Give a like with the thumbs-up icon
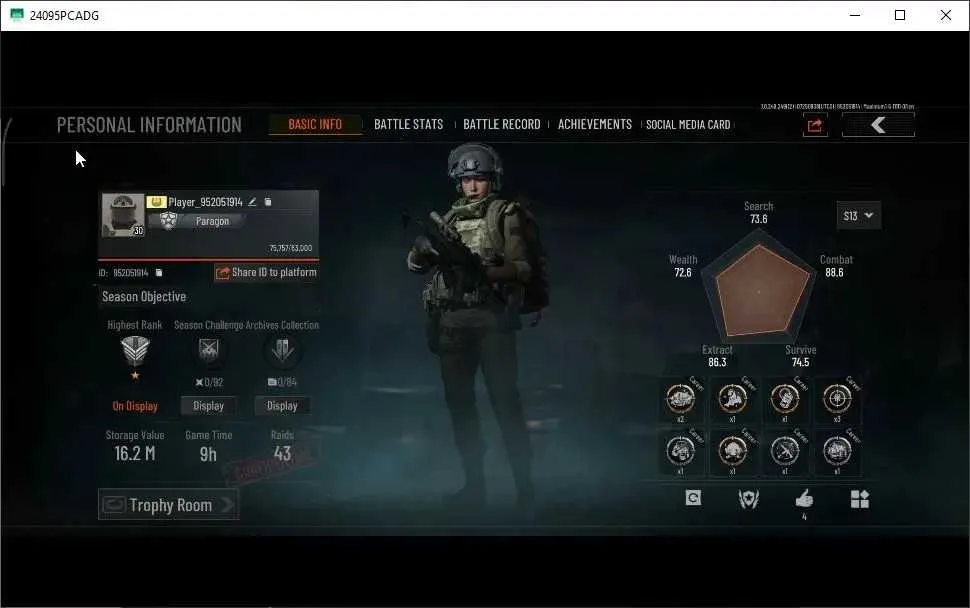 (x=804, y=499)
